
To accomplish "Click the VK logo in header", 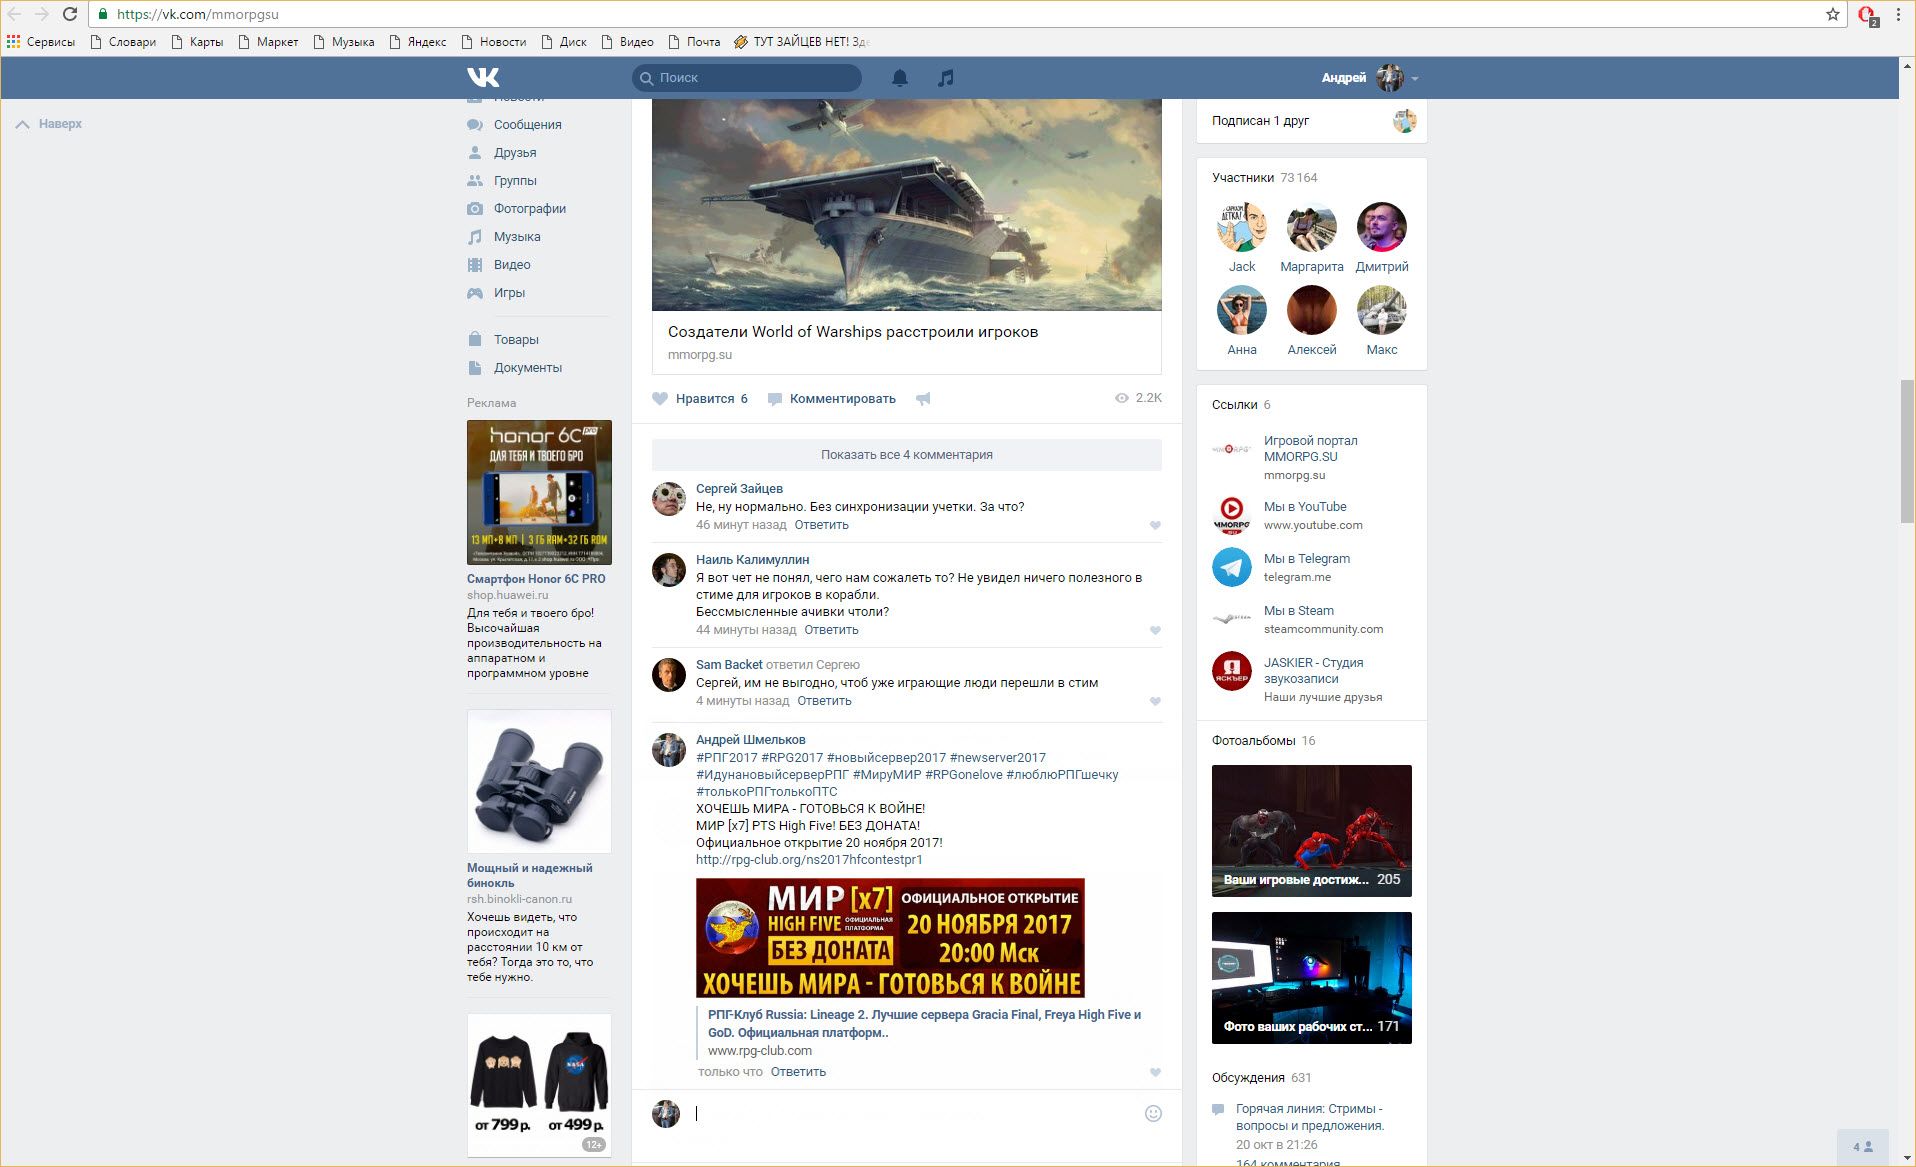I will click(483, 77).
